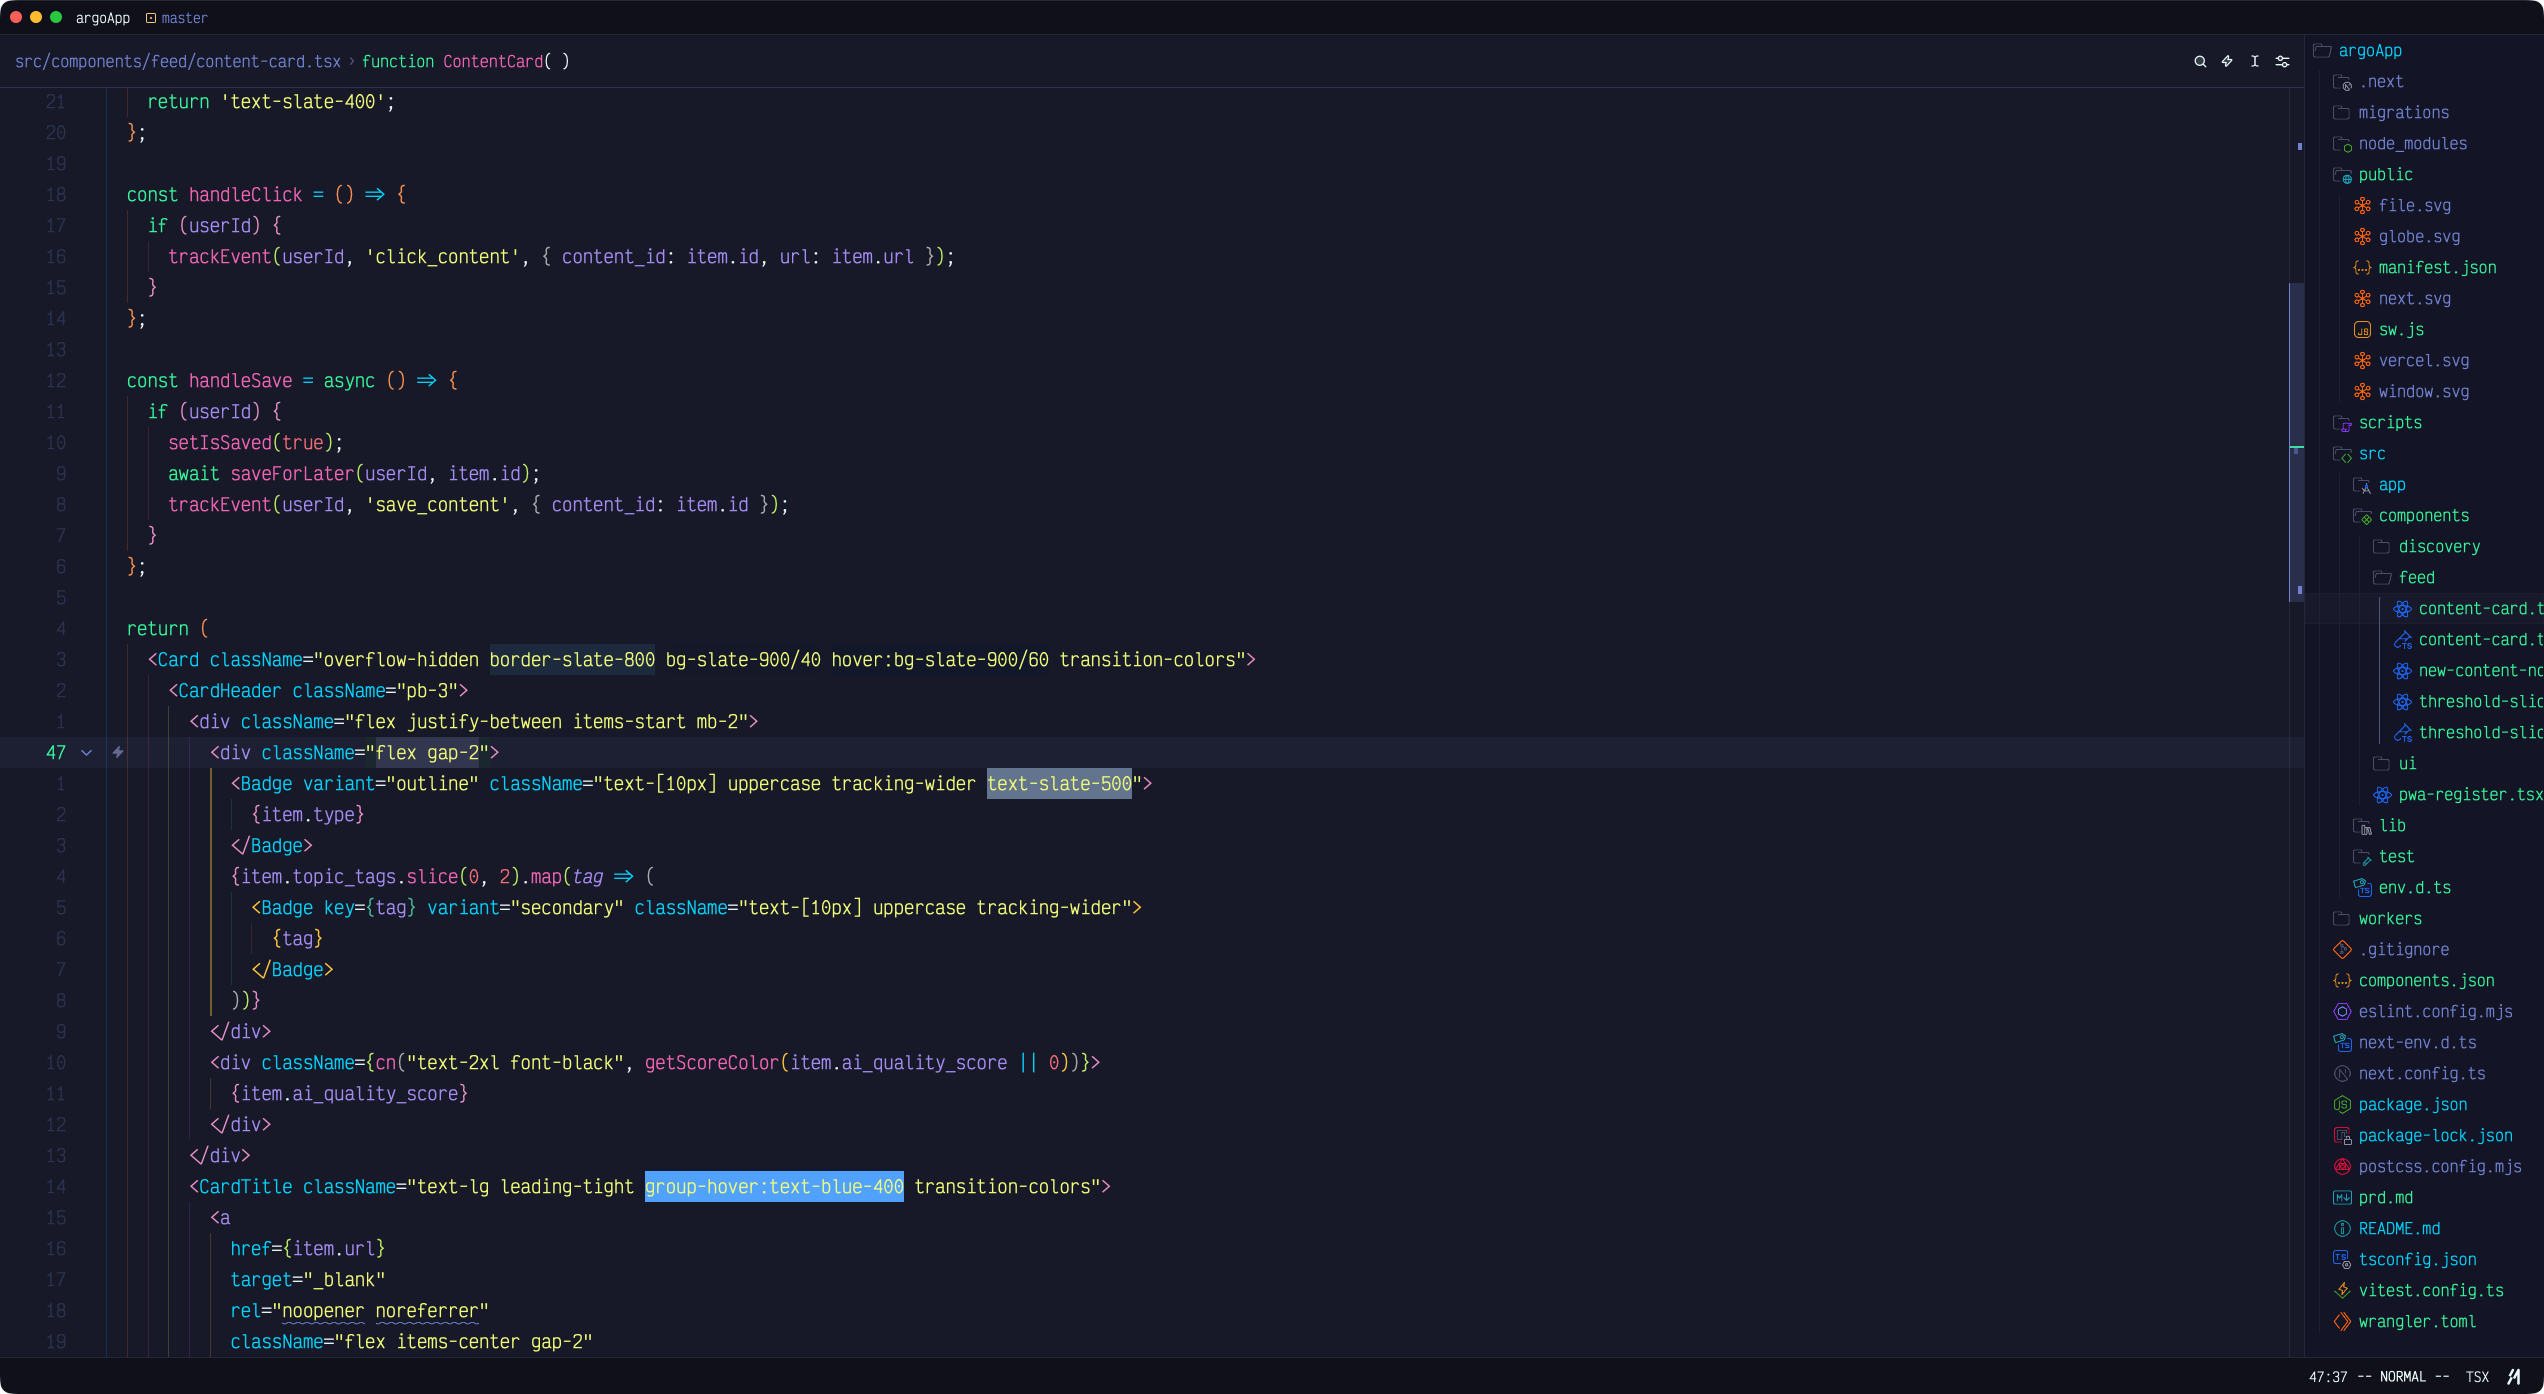Click the file.svg file icon
The image size is (2544, 1394).
2362,206
